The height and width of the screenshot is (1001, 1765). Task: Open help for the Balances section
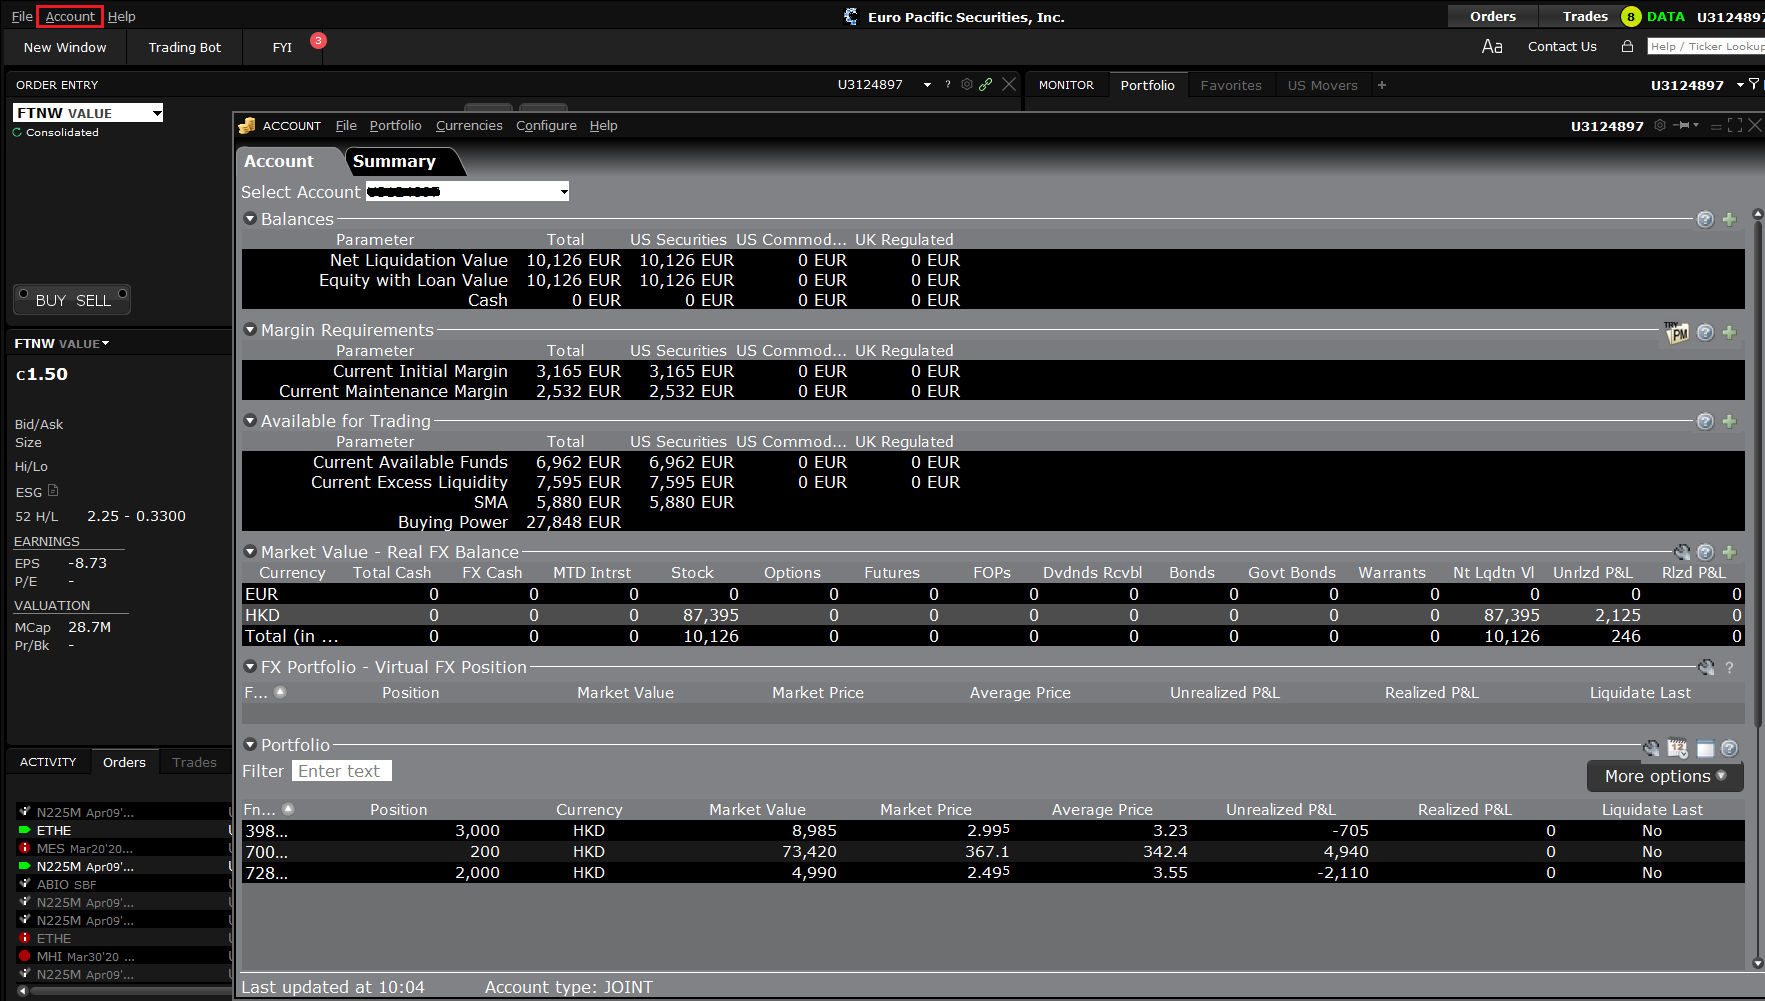(1705, 220)
